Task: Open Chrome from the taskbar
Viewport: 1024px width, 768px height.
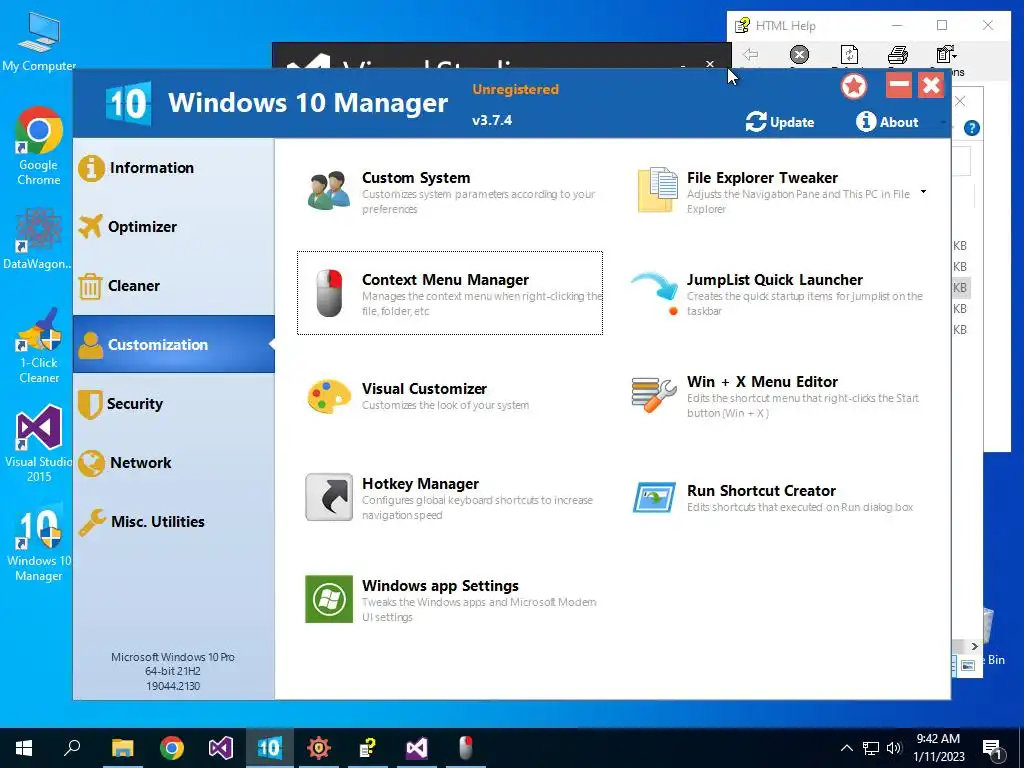Action: point(172,748)
